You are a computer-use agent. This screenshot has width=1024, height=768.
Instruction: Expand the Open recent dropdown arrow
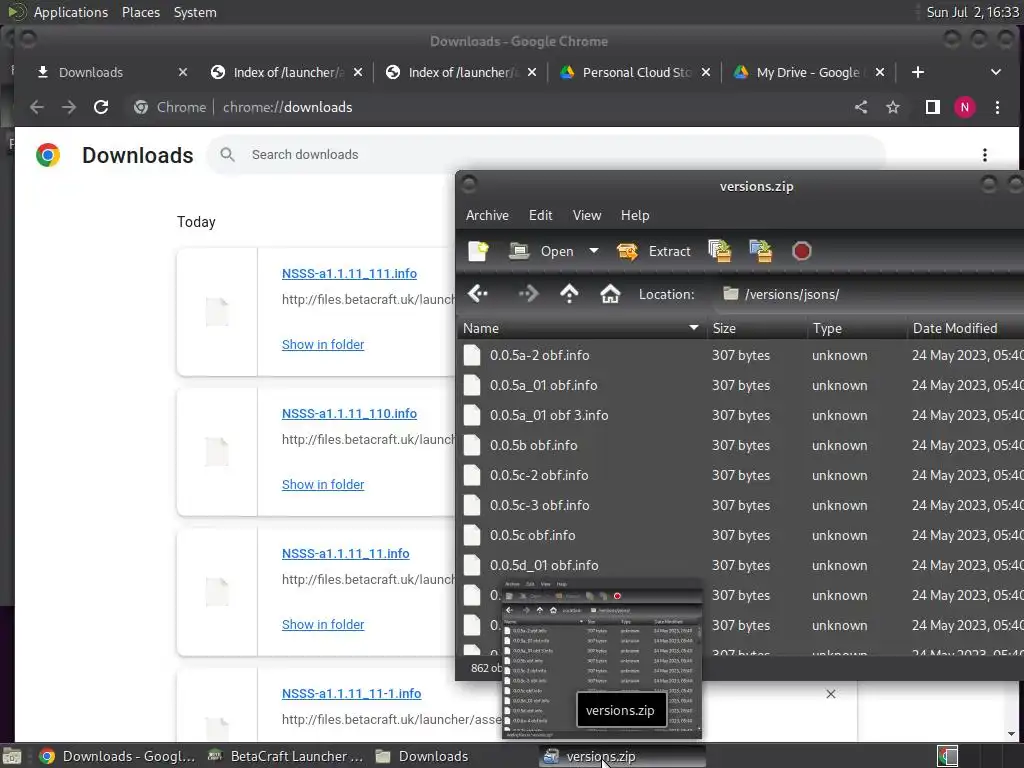tap(594, 251)
